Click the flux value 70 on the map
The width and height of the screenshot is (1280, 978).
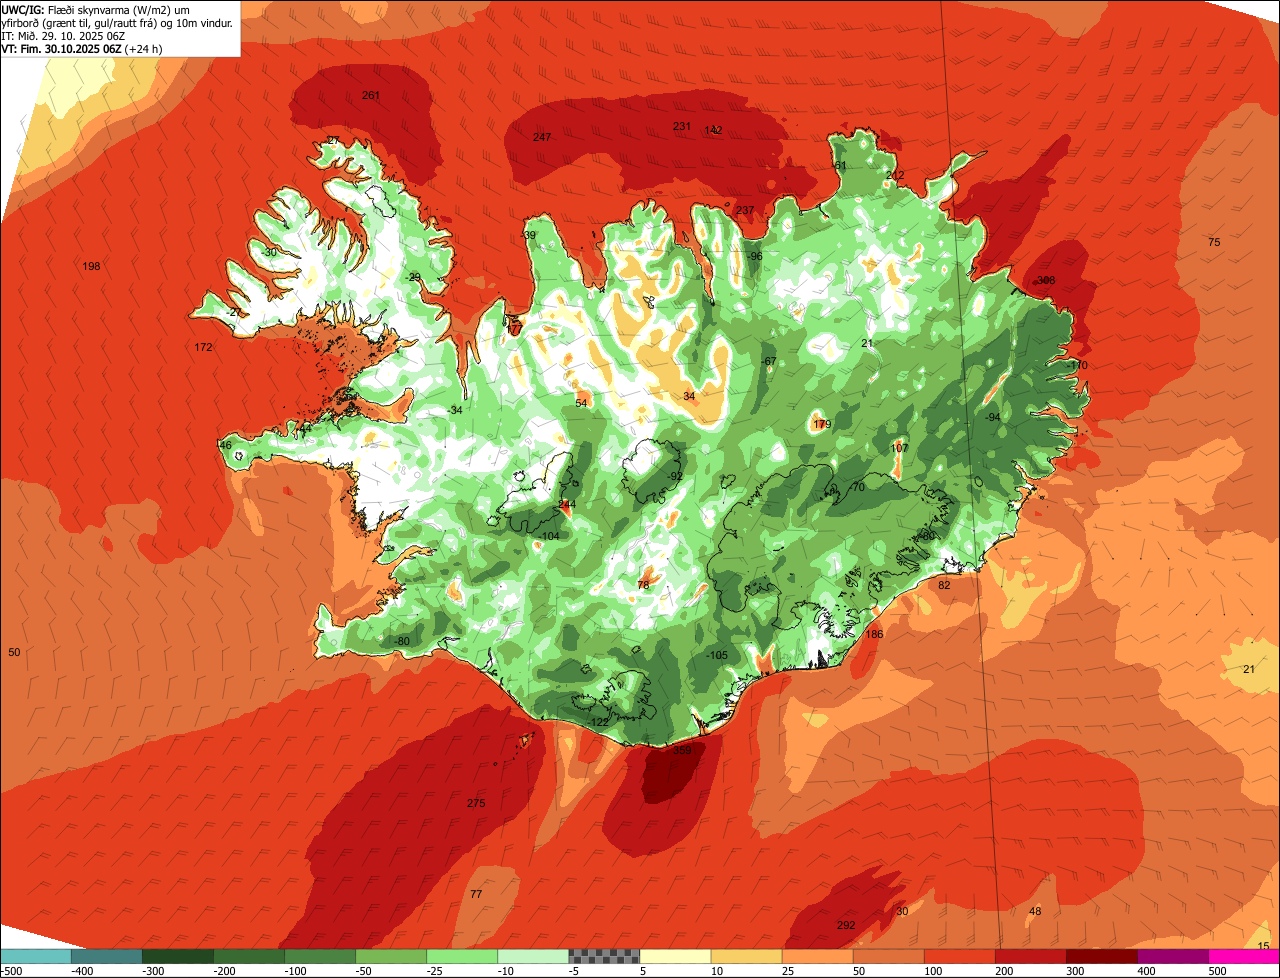coord(857,488)
